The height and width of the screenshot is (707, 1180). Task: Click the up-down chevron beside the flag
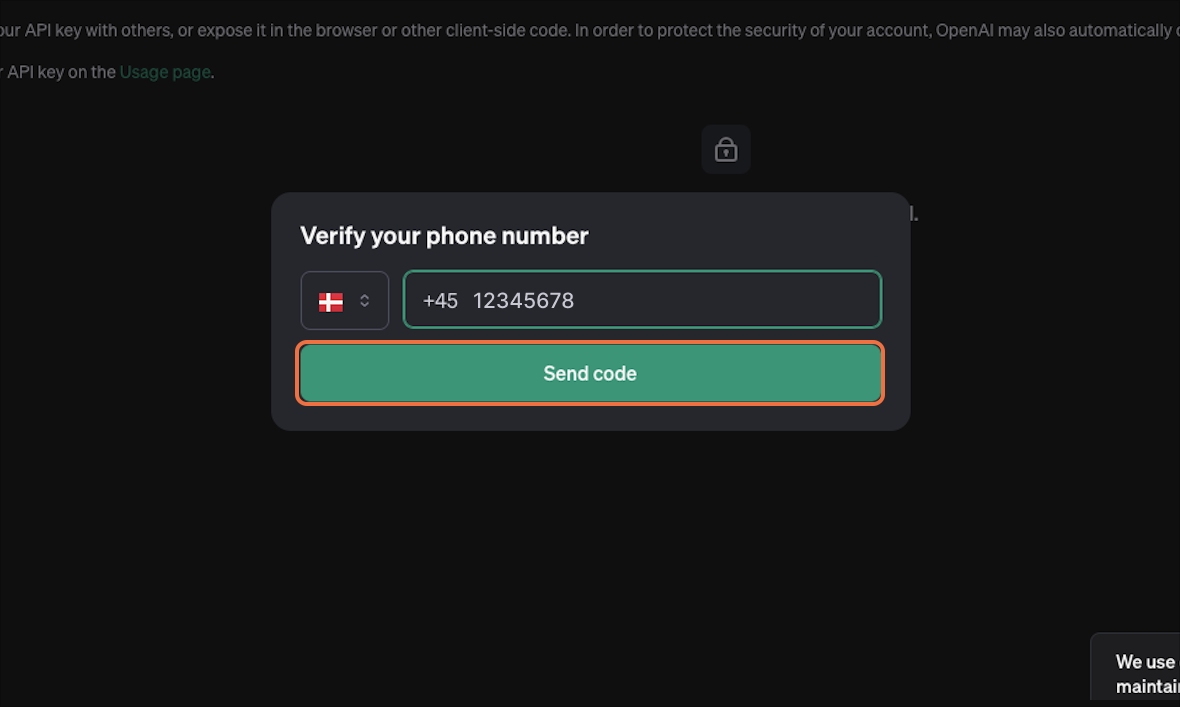(365, 301)
